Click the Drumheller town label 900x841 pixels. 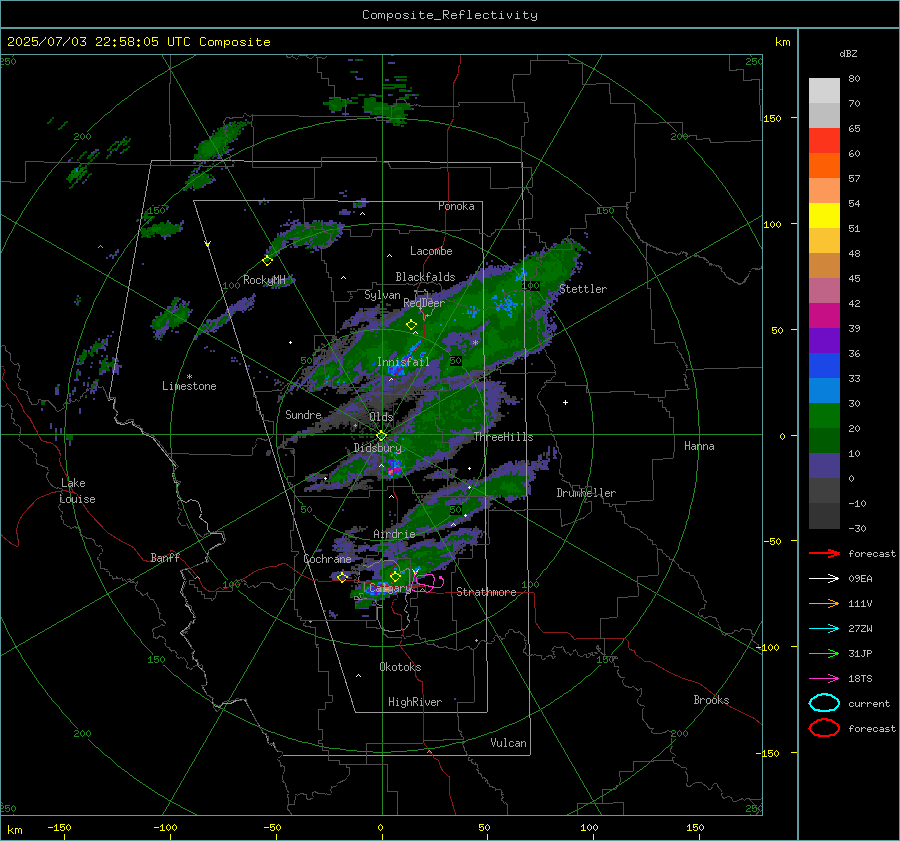point(586,493)
